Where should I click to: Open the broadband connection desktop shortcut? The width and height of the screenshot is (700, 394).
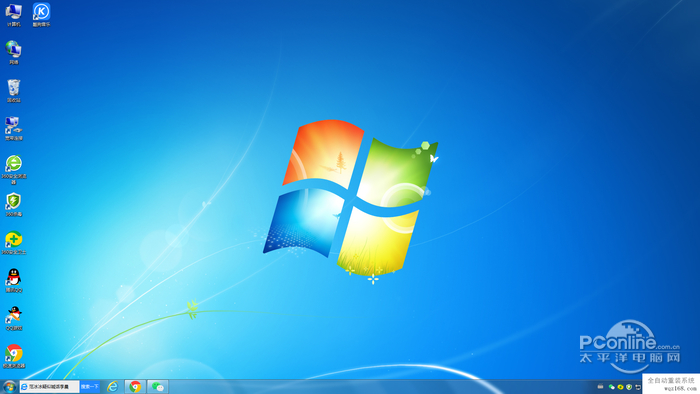(13, 129)
